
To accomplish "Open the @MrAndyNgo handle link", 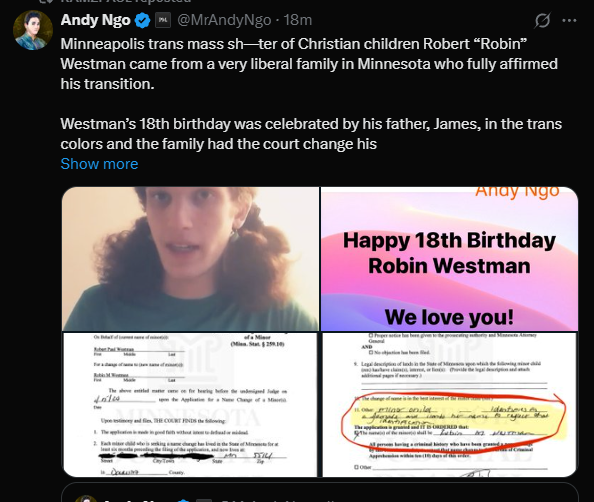I will click(224, 20).
